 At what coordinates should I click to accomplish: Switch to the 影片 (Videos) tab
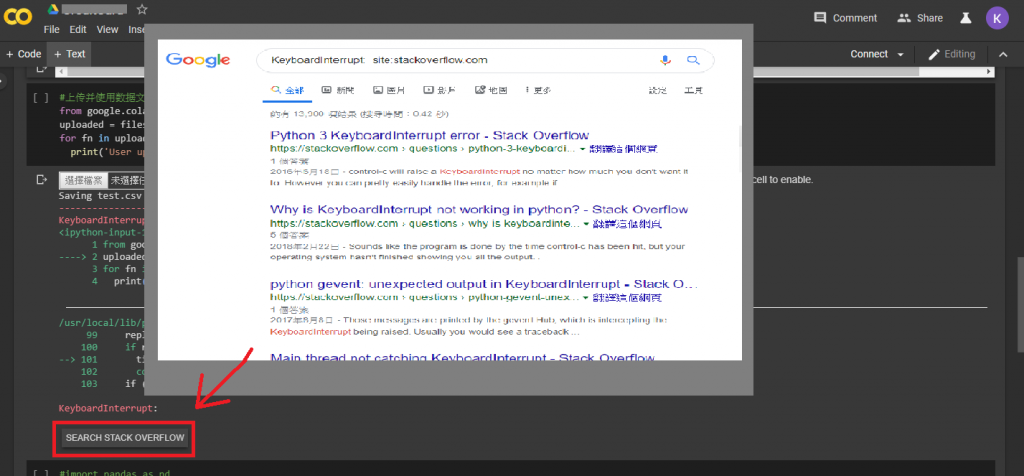pos(439,91)
